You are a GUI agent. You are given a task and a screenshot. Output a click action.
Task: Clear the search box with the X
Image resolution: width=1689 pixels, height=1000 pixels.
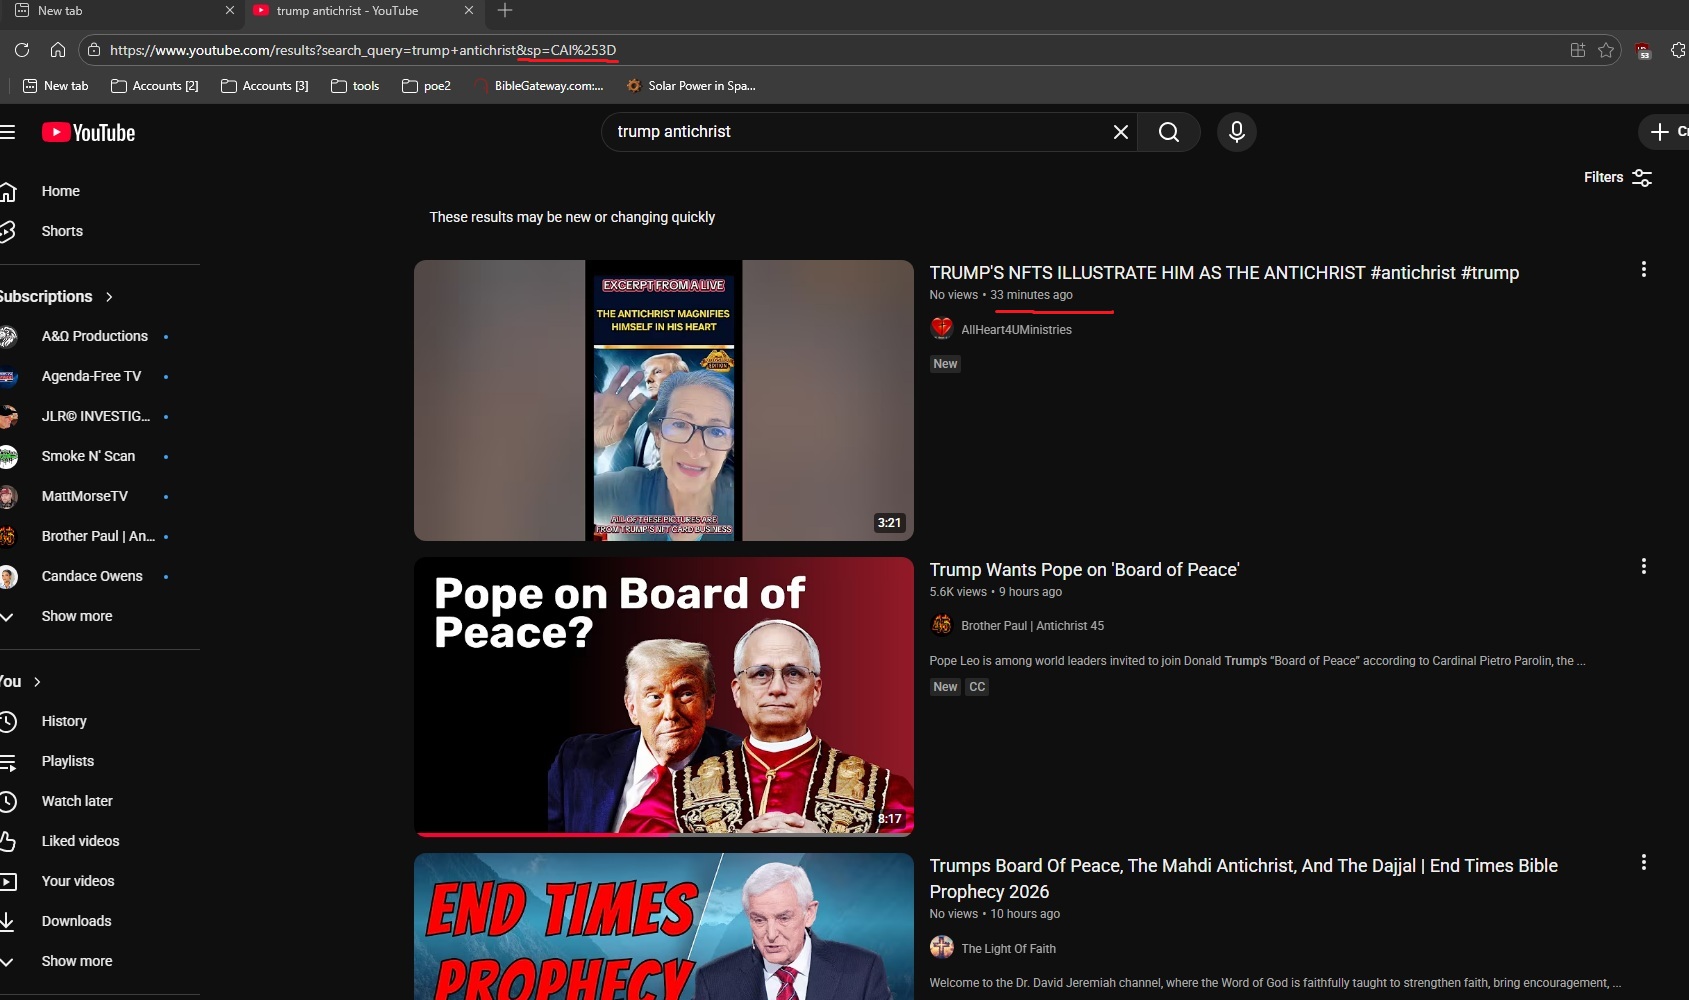(x=1121, y=132)
